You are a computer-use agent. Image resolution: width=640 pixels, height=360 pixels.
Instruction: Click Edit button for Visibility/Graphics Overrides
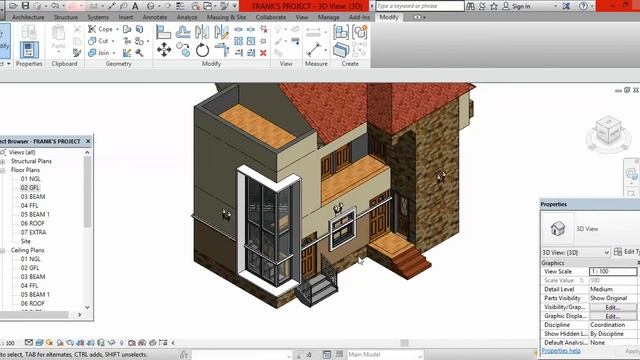click(x=613, y=307)
